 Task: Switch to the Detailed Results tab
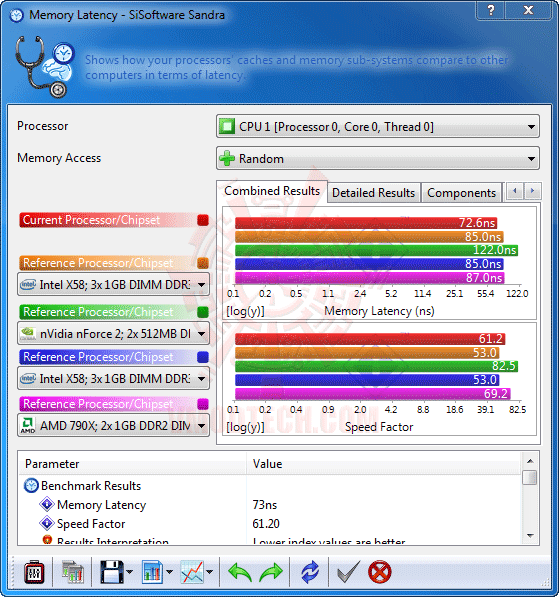374,193
